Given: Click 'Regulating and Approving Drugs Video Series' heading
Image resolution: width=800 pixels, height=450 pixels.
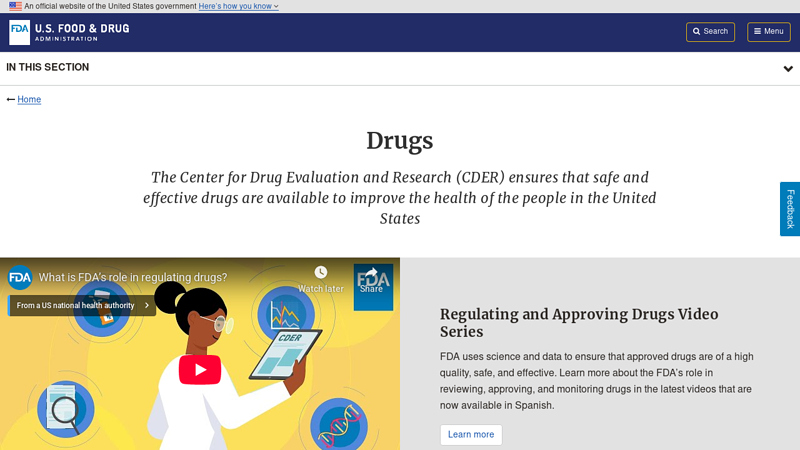Looking at the screenshot, I should coord(579,322).
